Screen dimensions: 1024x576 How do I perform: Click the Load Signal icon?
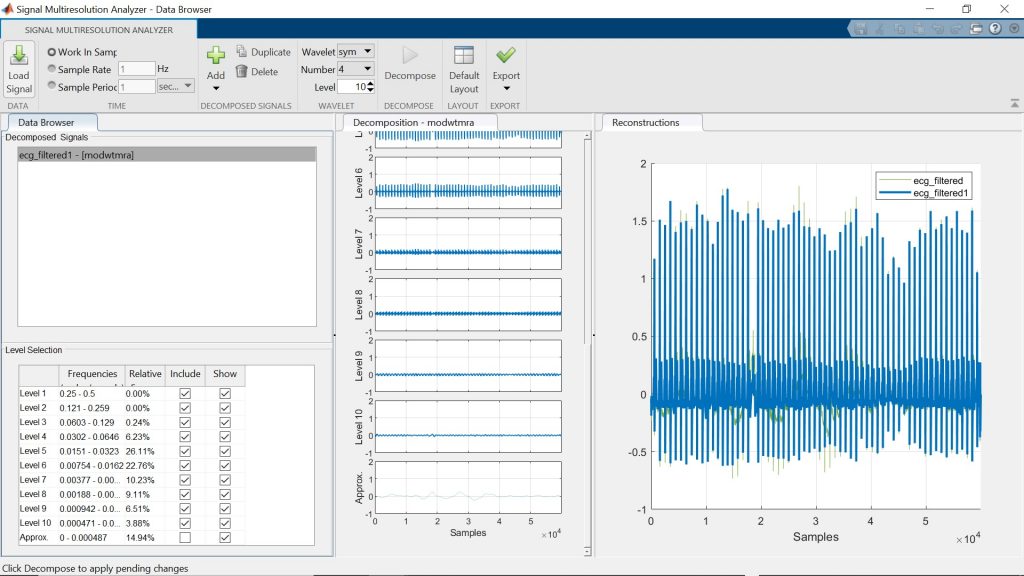[19, 57]
